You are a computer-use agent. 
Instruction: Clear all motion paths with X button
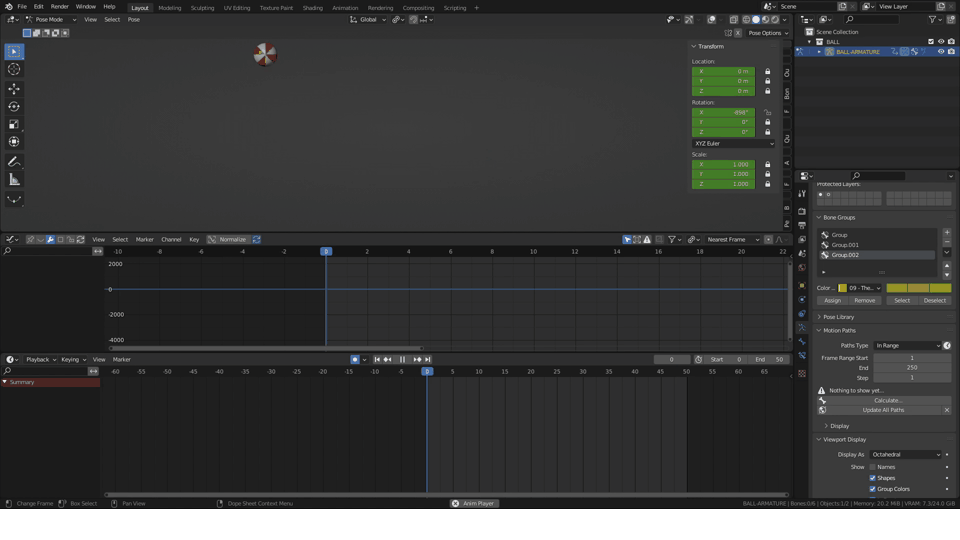coord(947,410)
